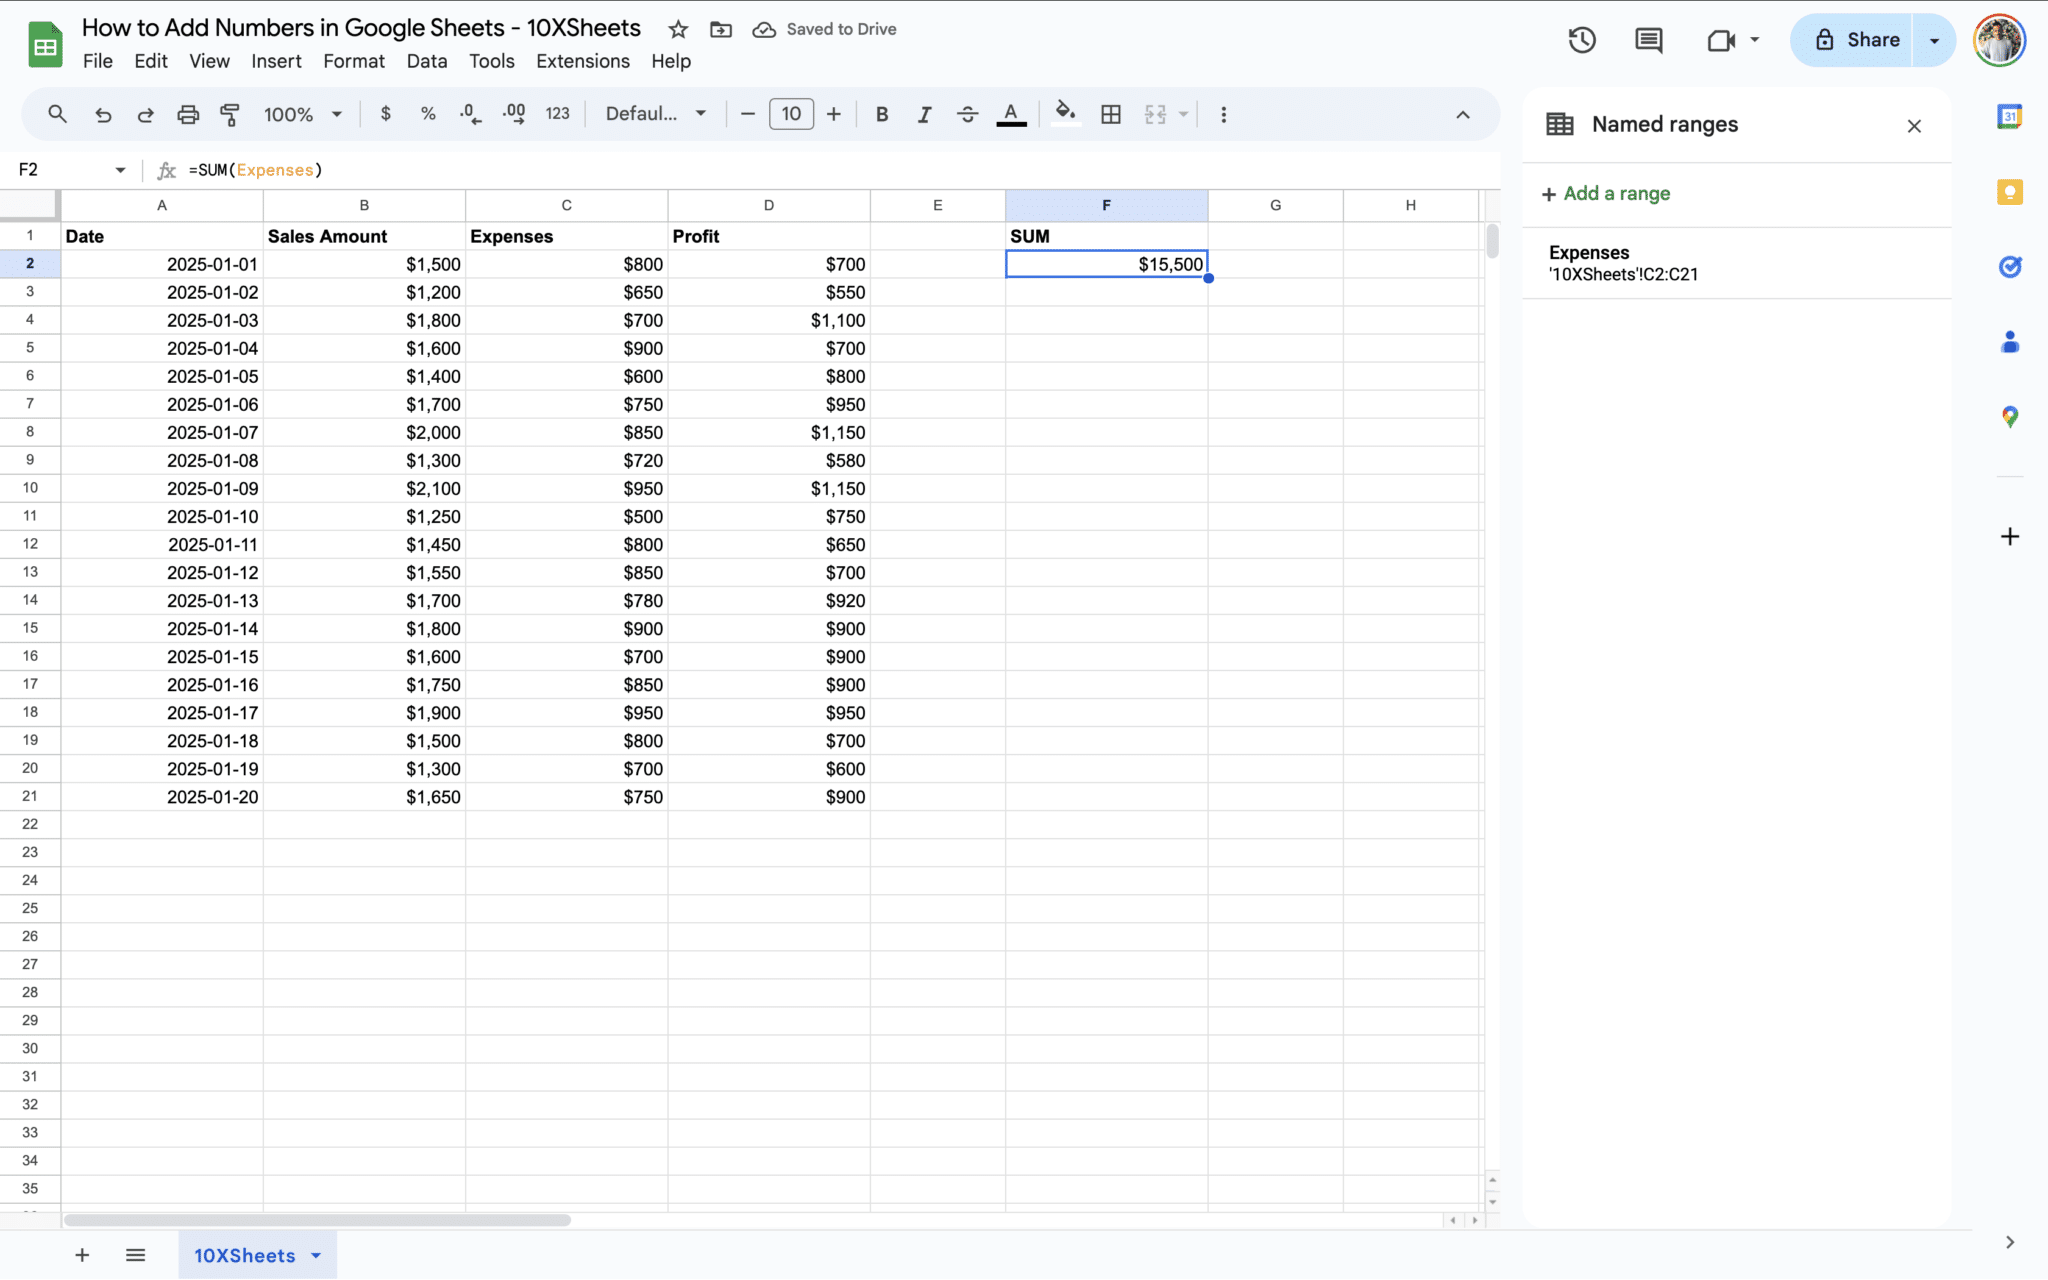Open the fill color picker
The height and width of the screenshot is (1280, 2048).
tap(1065, 114)
